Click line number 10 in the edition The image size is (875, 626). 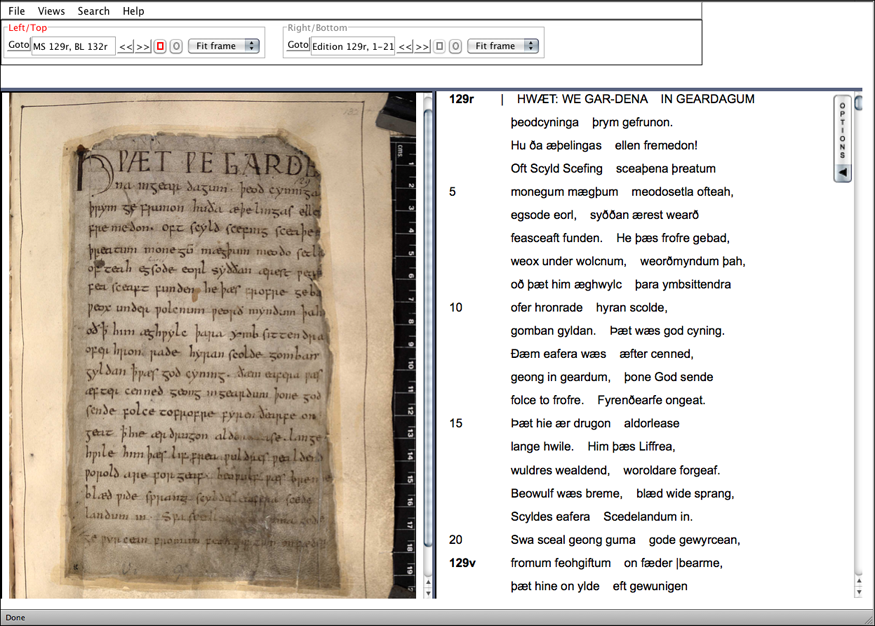456,307
